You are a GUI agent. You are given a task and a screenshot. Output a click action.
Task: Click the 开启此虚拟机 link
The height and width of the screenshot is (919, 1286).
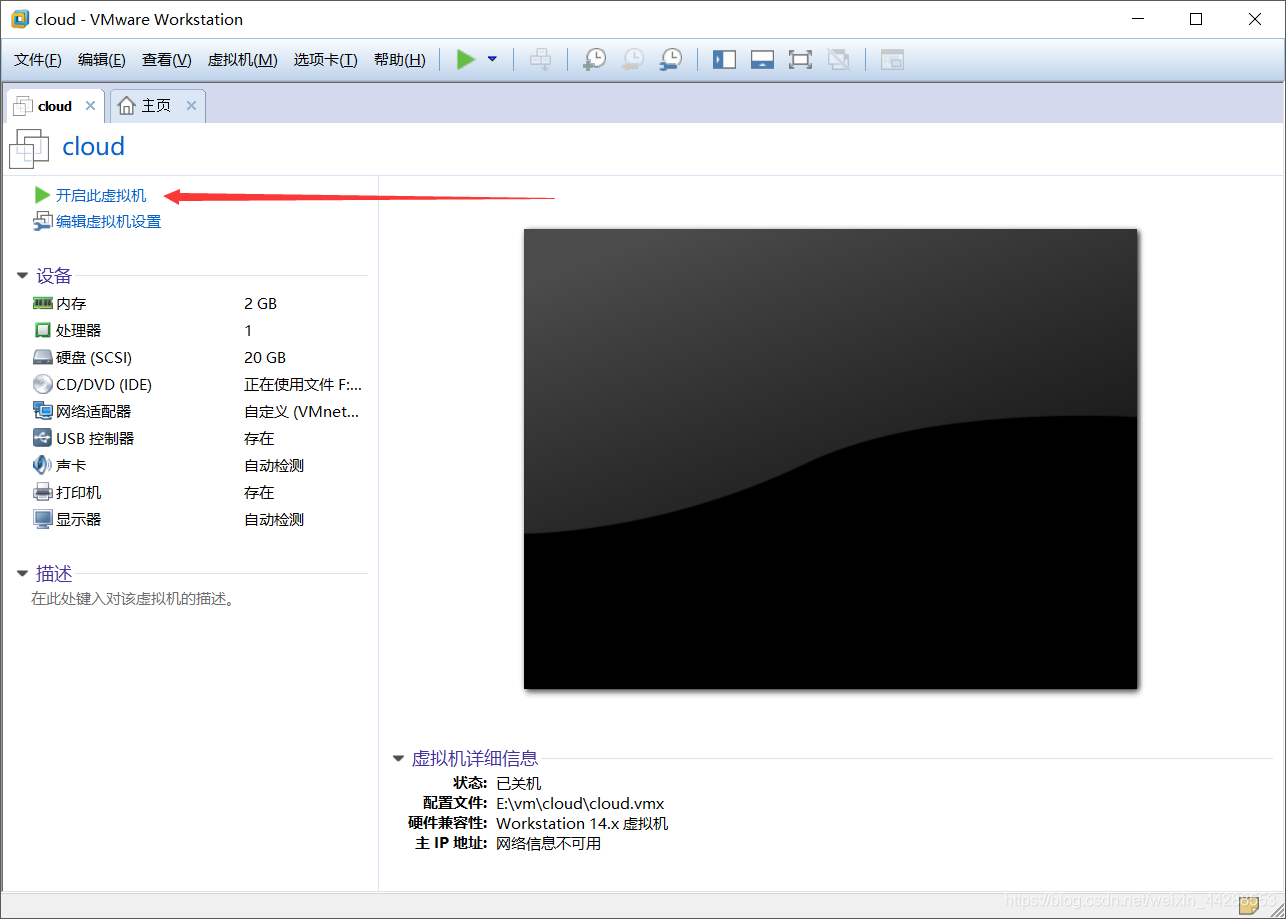(100, 195)
